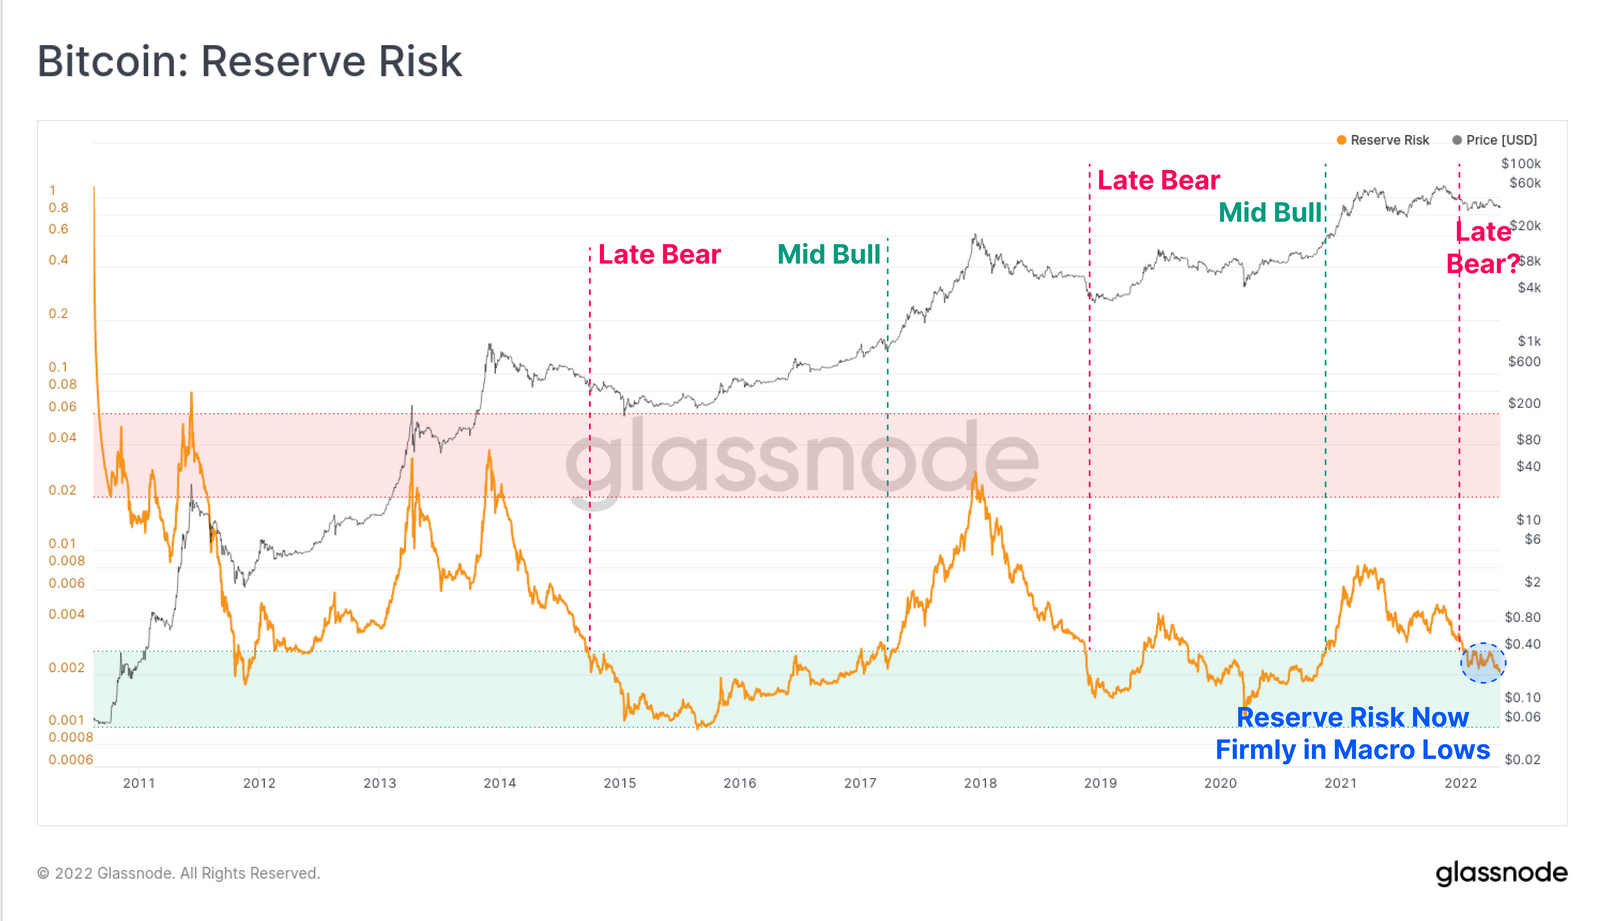
Task: Click the blue dashed circle highlight
Action: click(1483, 662)
